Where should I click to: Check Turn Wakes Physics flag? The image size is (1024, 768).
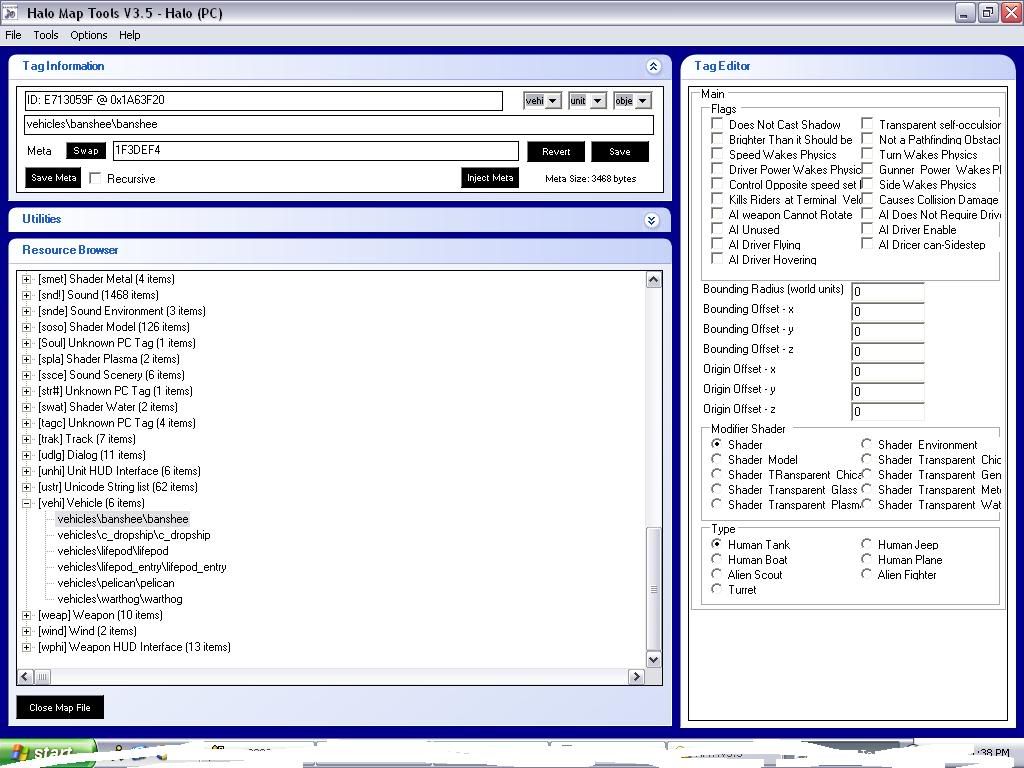click(x=867, y=154)
